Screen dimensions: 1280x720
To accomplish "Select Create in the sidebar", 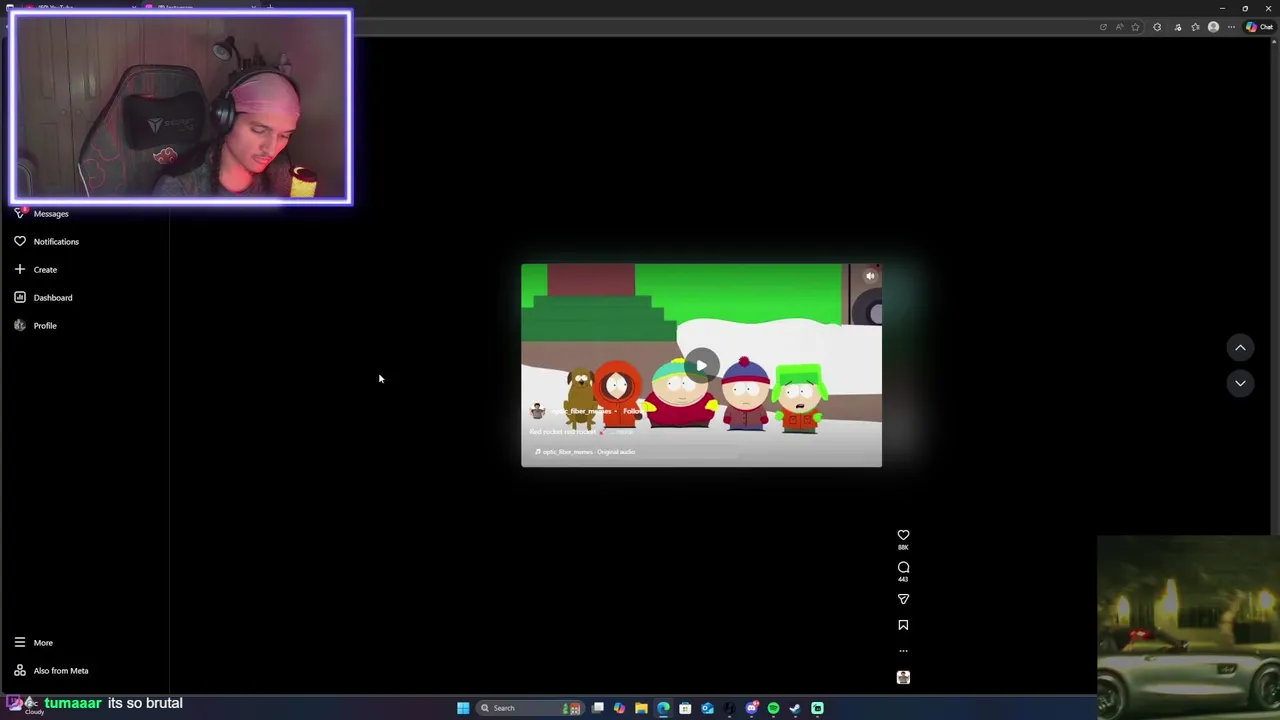I will pyautogui.click(x=45, y=269).
